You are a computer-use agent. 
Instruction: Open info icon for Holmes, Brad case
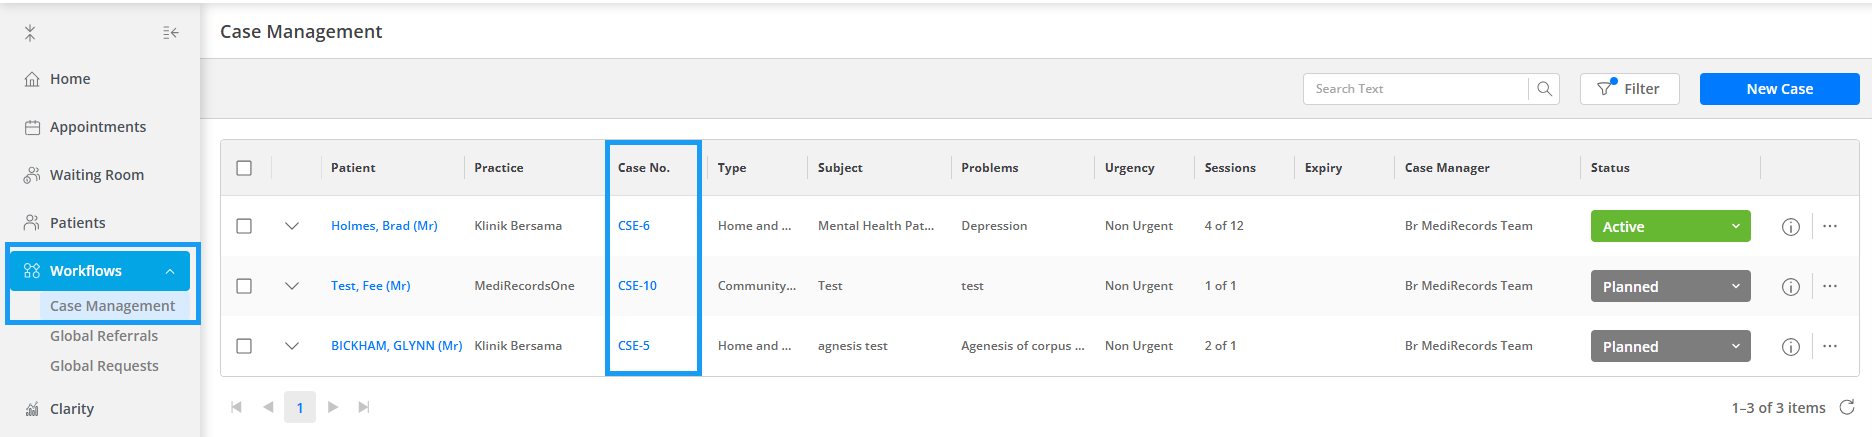1790,227
